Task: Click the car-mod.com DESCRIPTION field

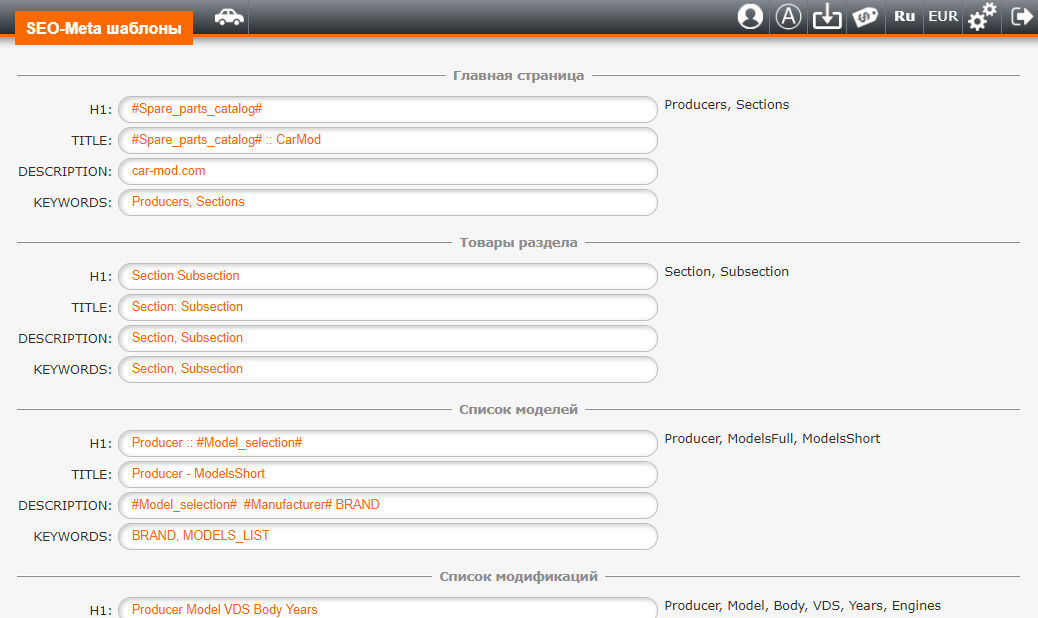Action: (x=388, y=171)
